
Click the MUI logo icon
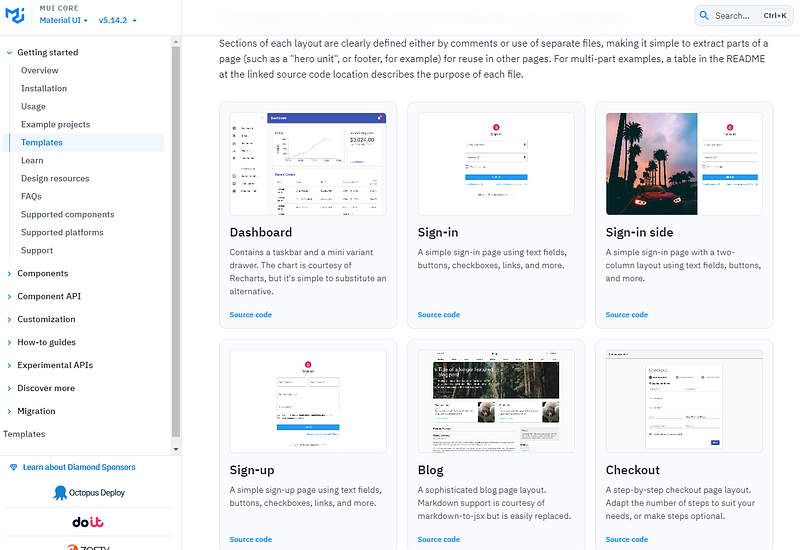click(x=15, y=15)
